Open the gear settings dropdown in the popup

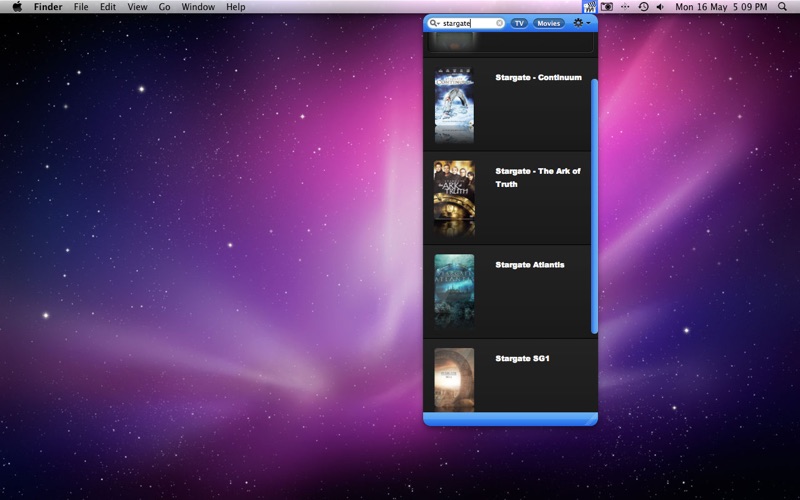(x=582, y=23)
